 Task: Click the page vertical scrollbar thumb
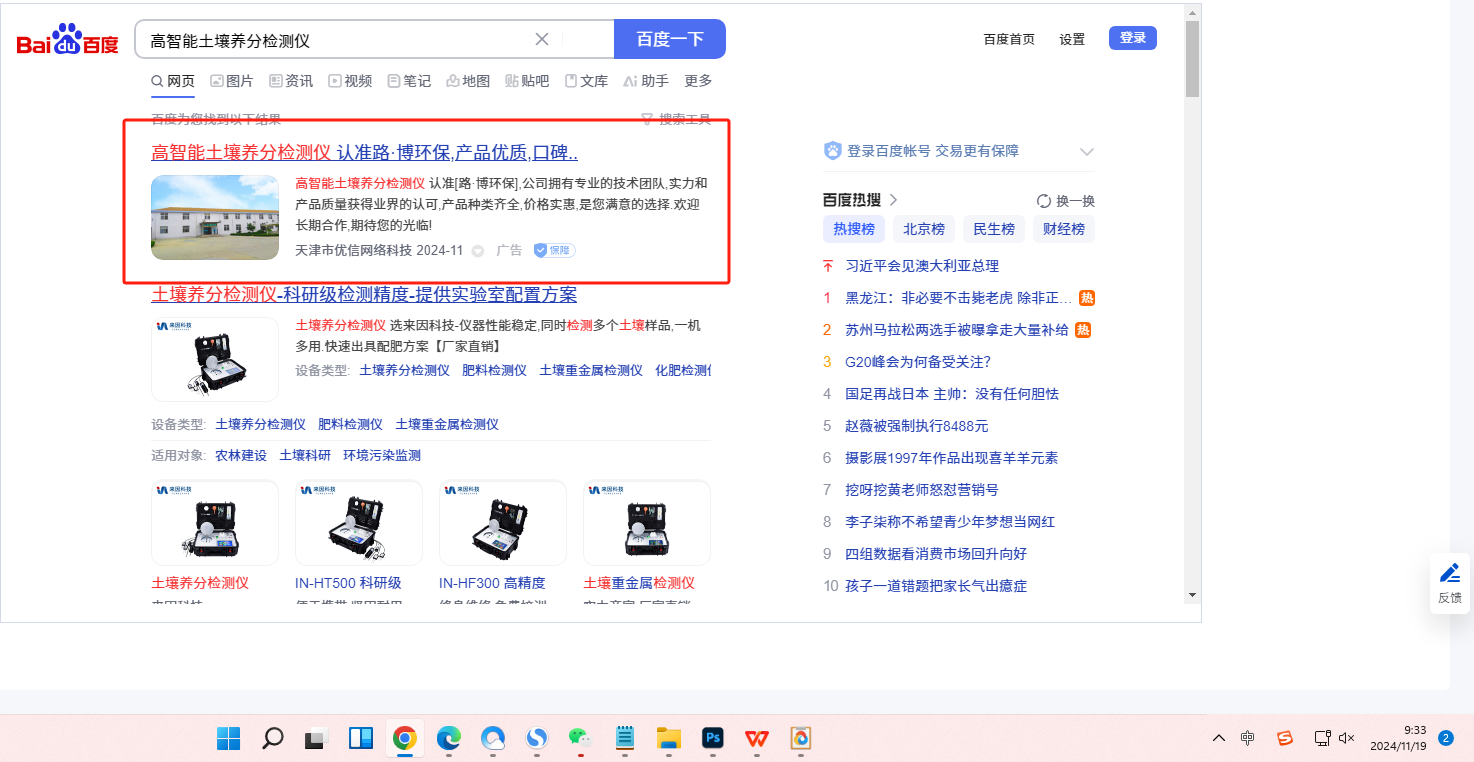[x=1192, y=60]
